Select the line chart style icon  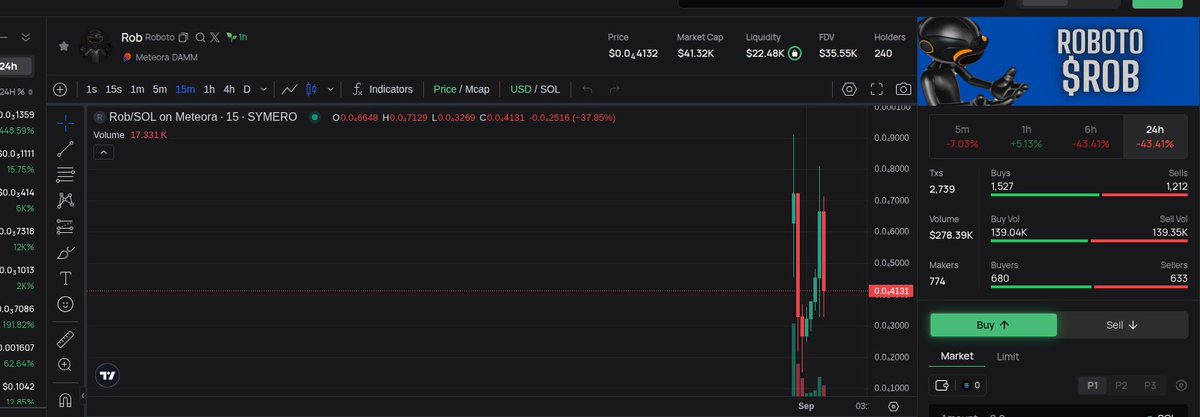pos(289,89)
